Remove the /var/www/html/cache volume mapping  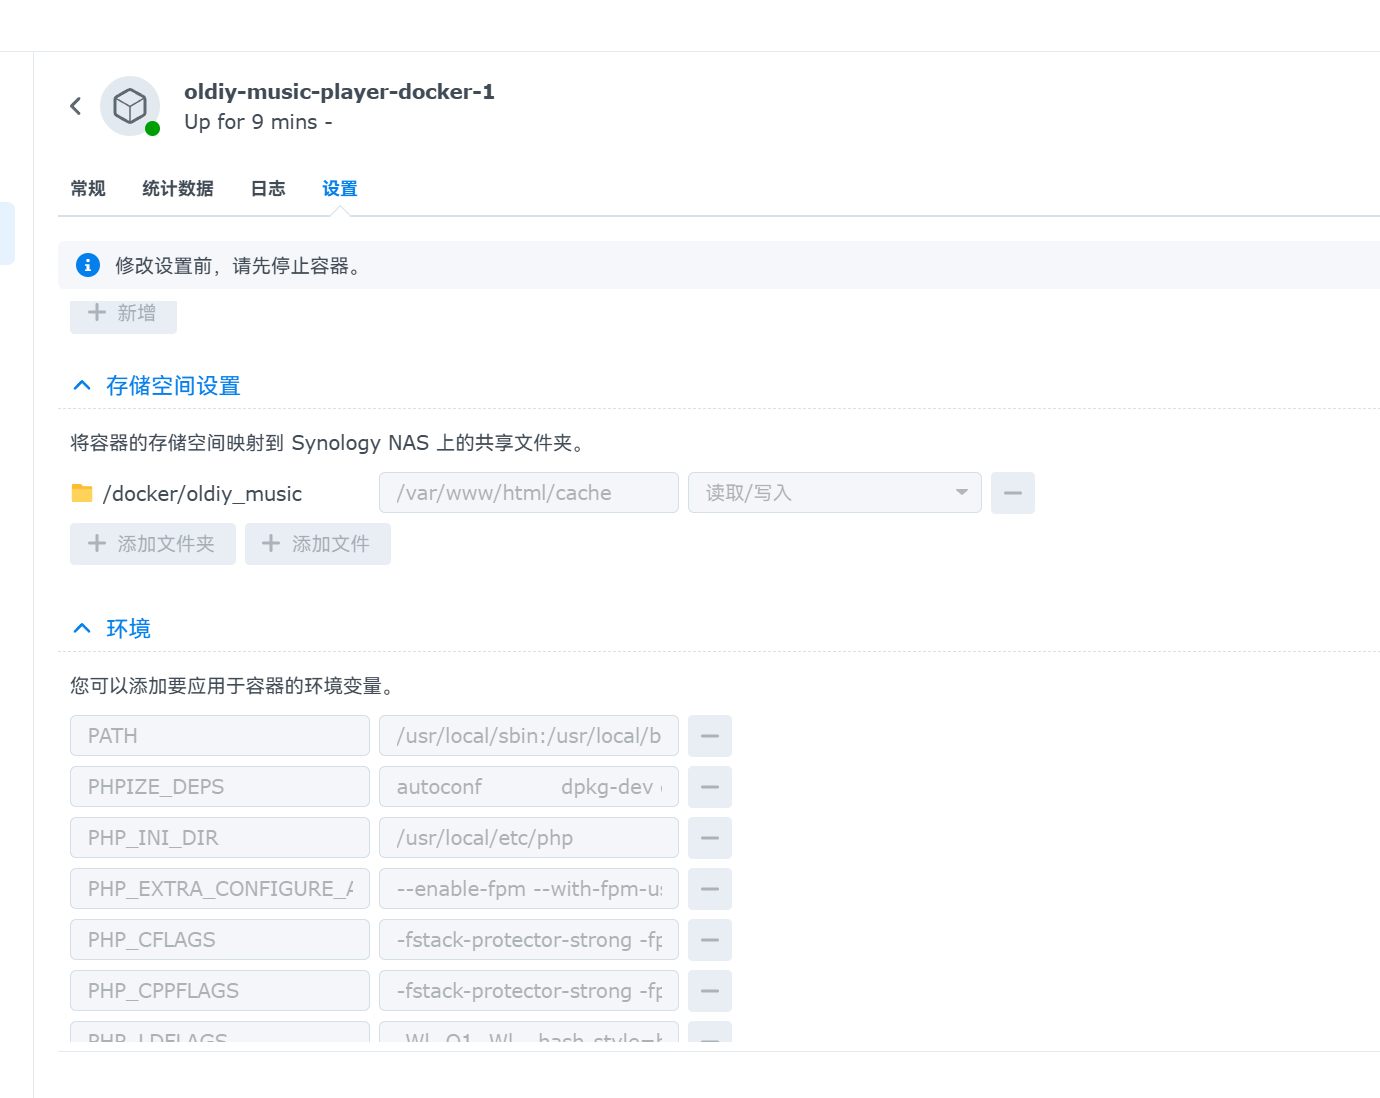[1013, 493]
